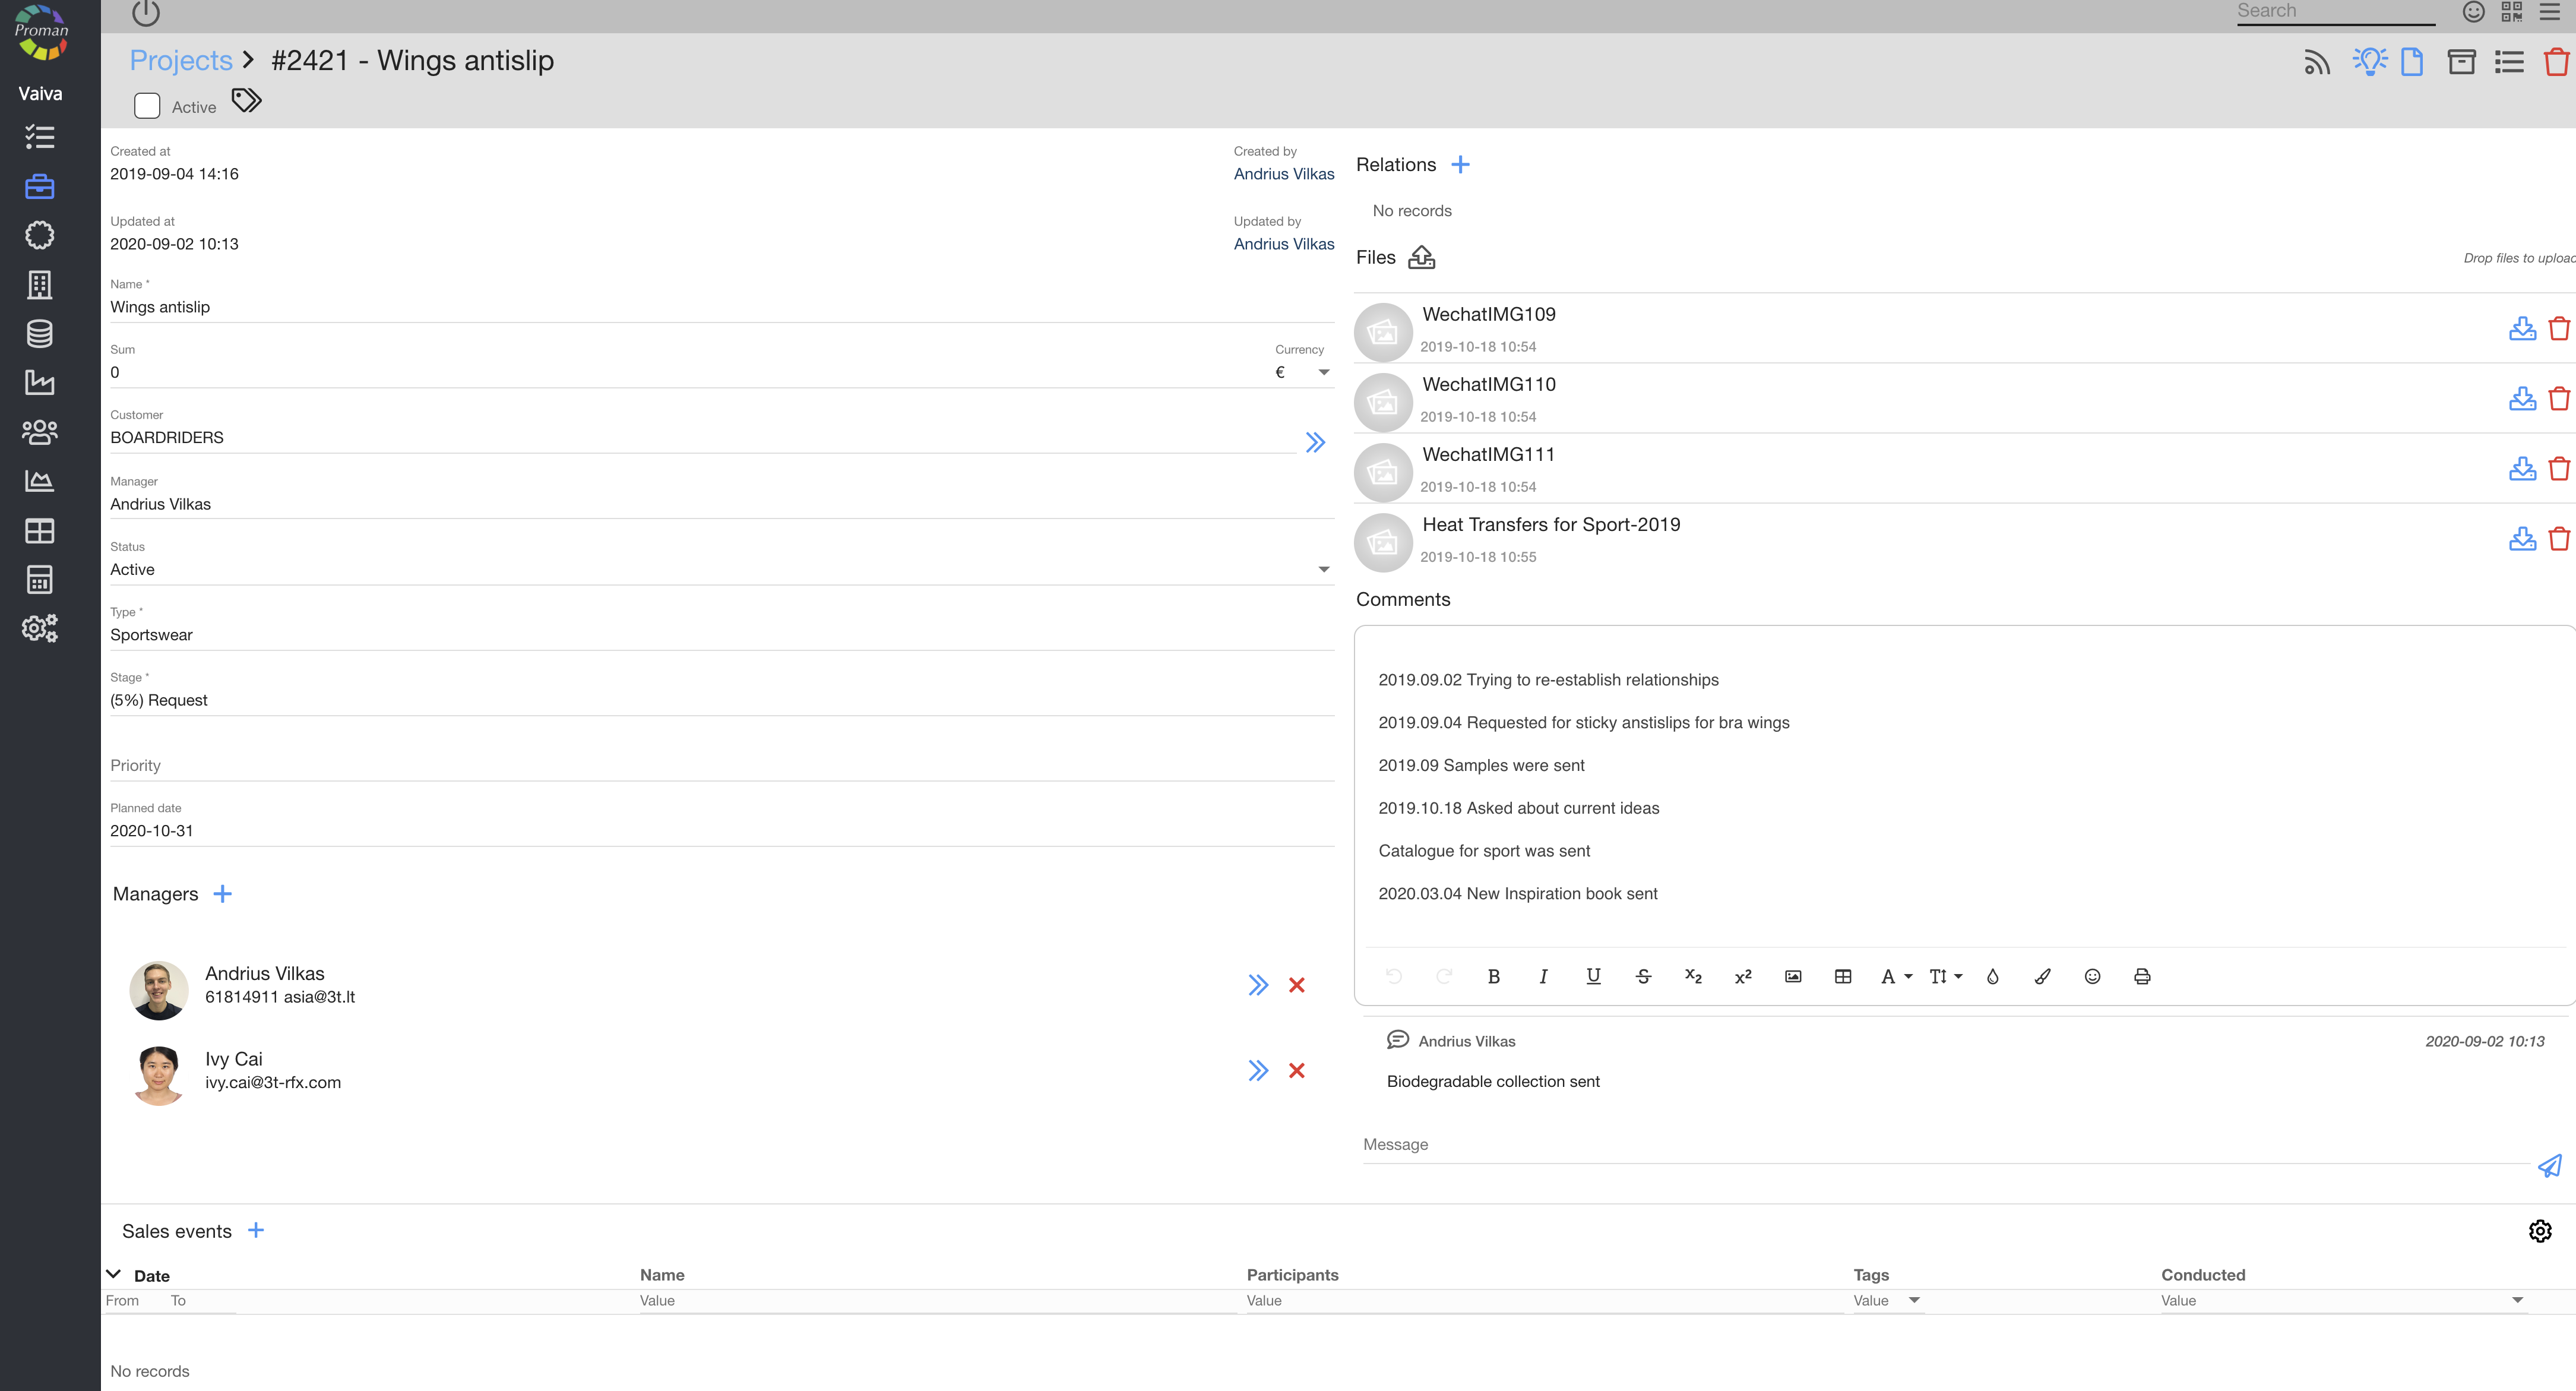Toggle underline formatting in comments editor
The height and width of the screenshot is (1391, 2576).
1593,977
